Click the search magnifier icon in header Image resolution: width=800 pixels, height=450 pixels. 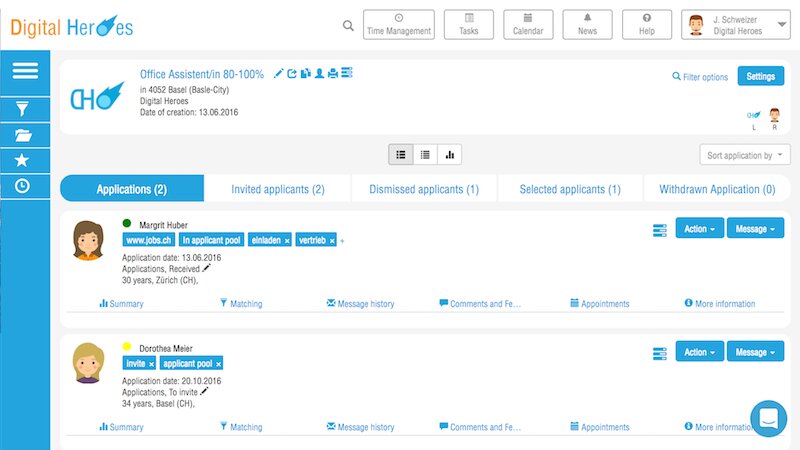348,26
